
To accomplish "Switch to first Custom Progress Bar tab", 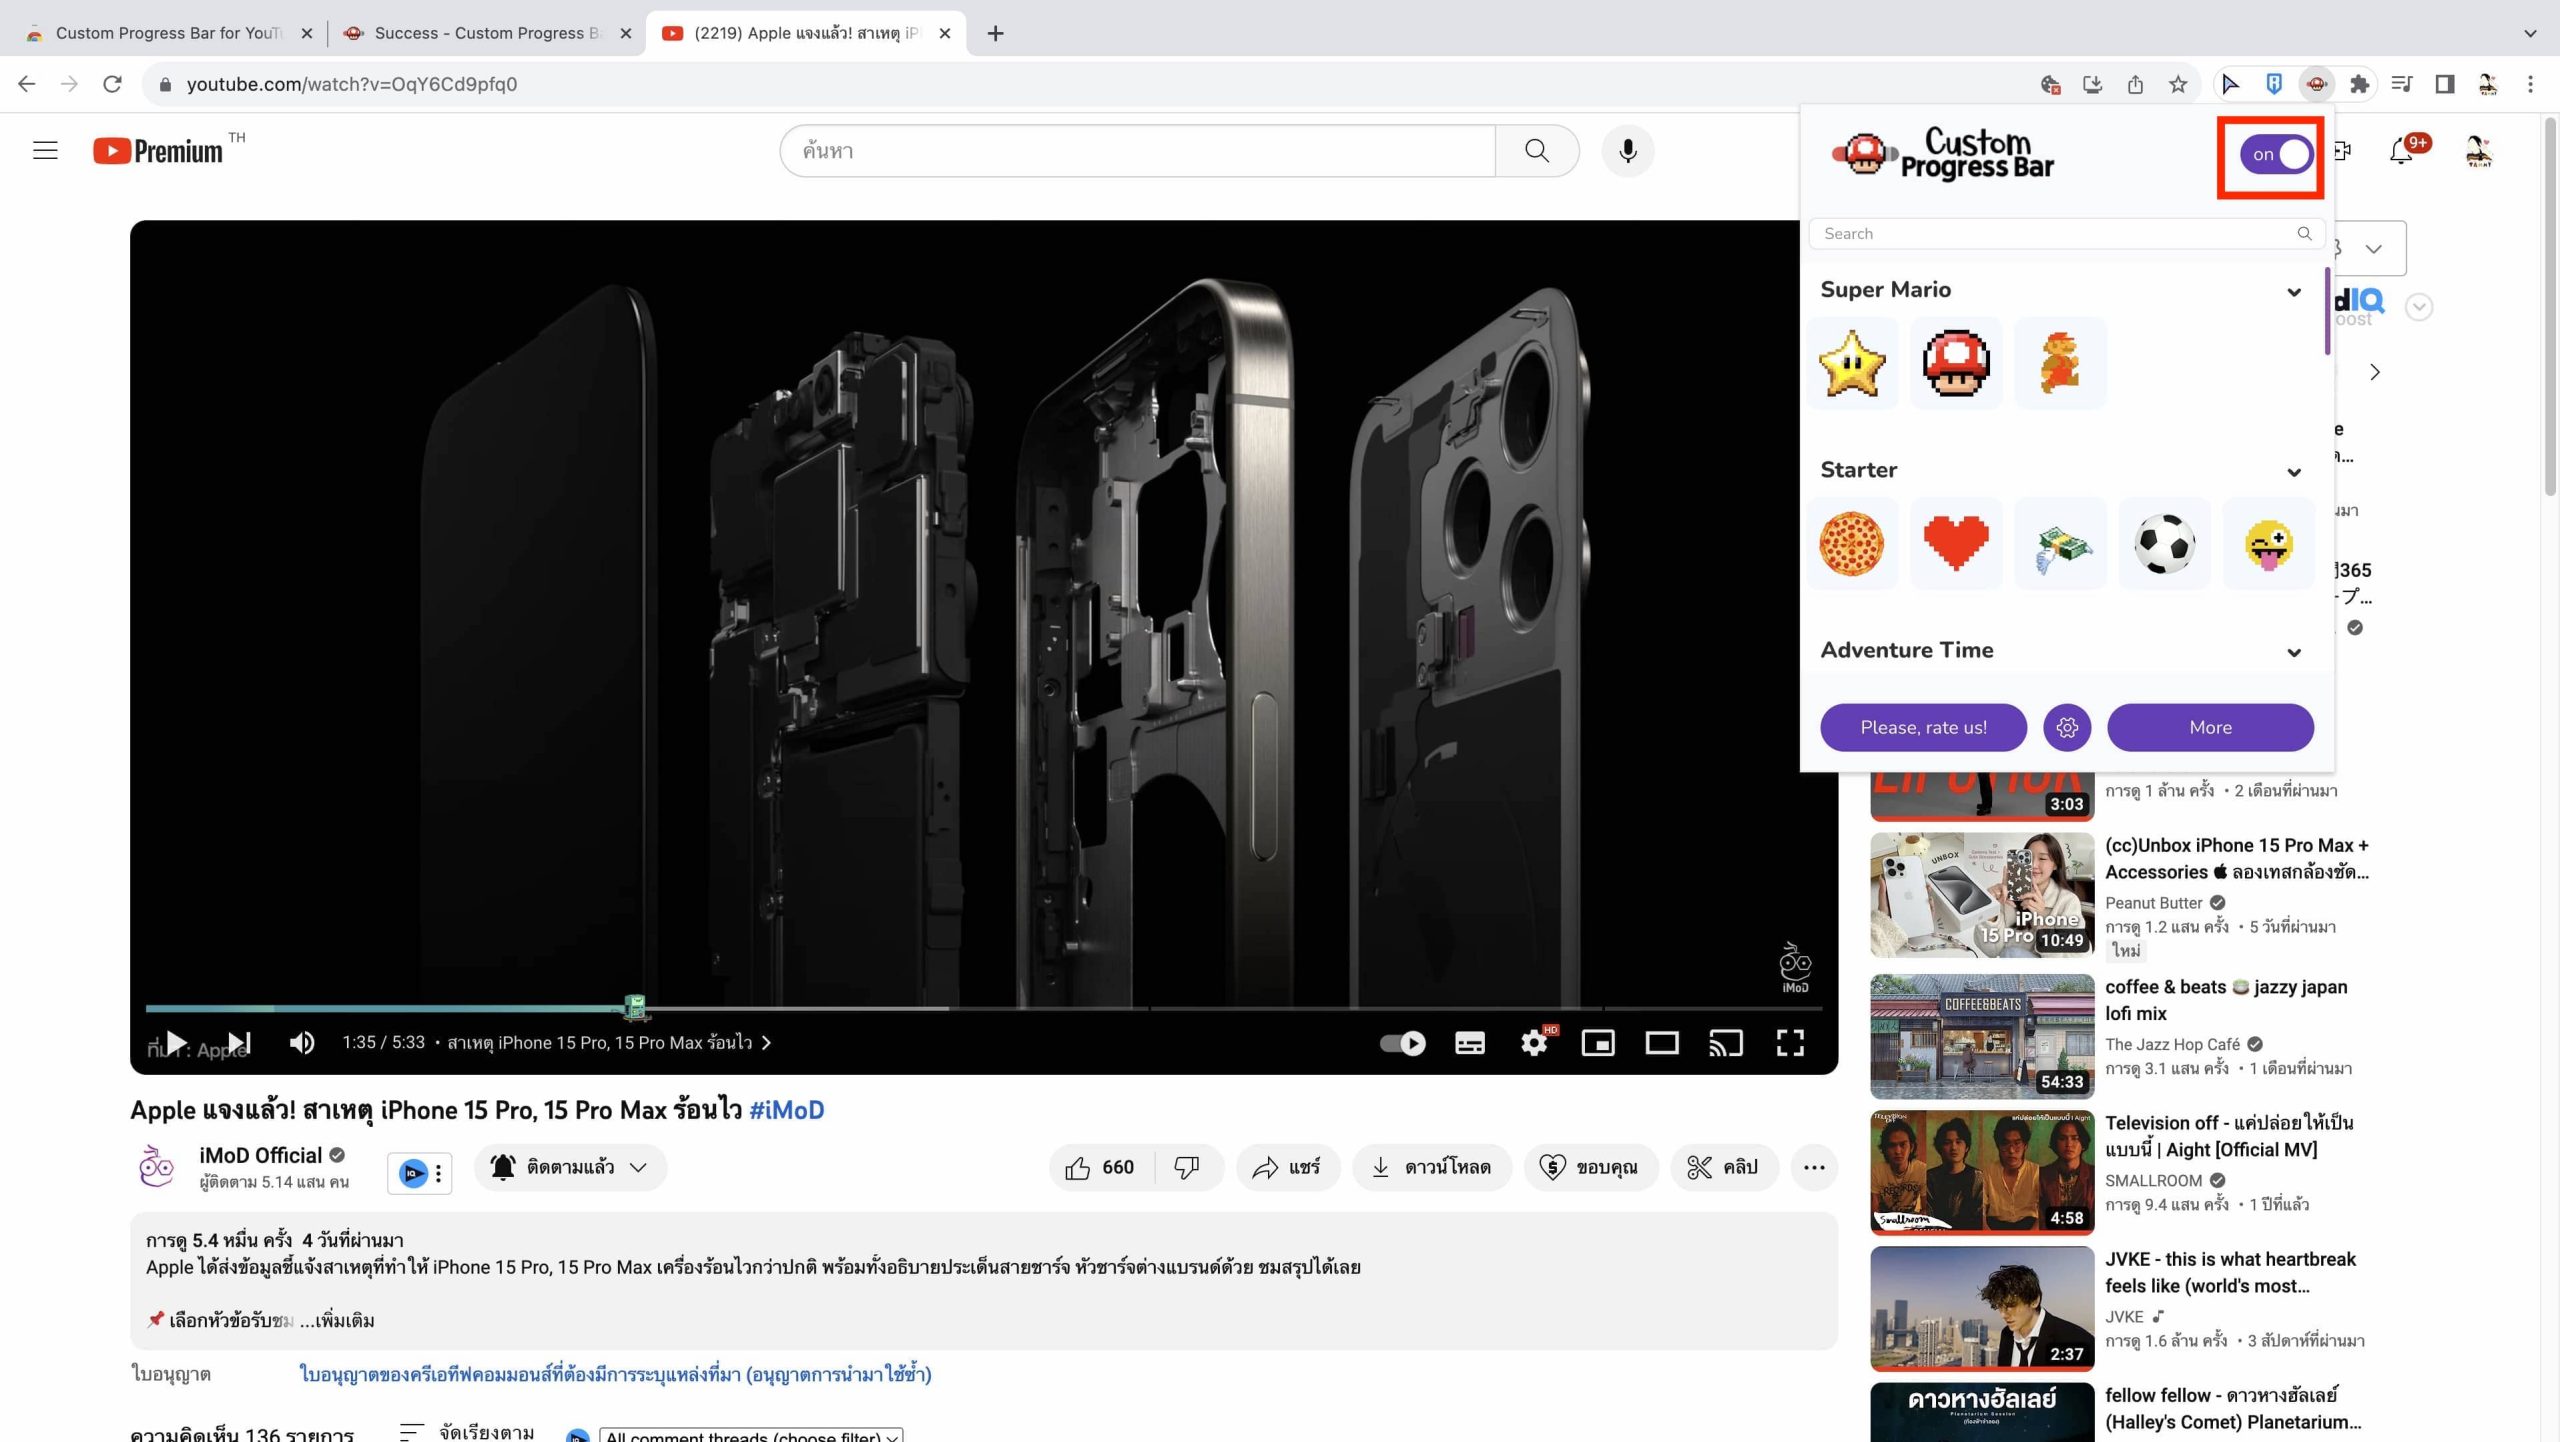I will point(167,33).
